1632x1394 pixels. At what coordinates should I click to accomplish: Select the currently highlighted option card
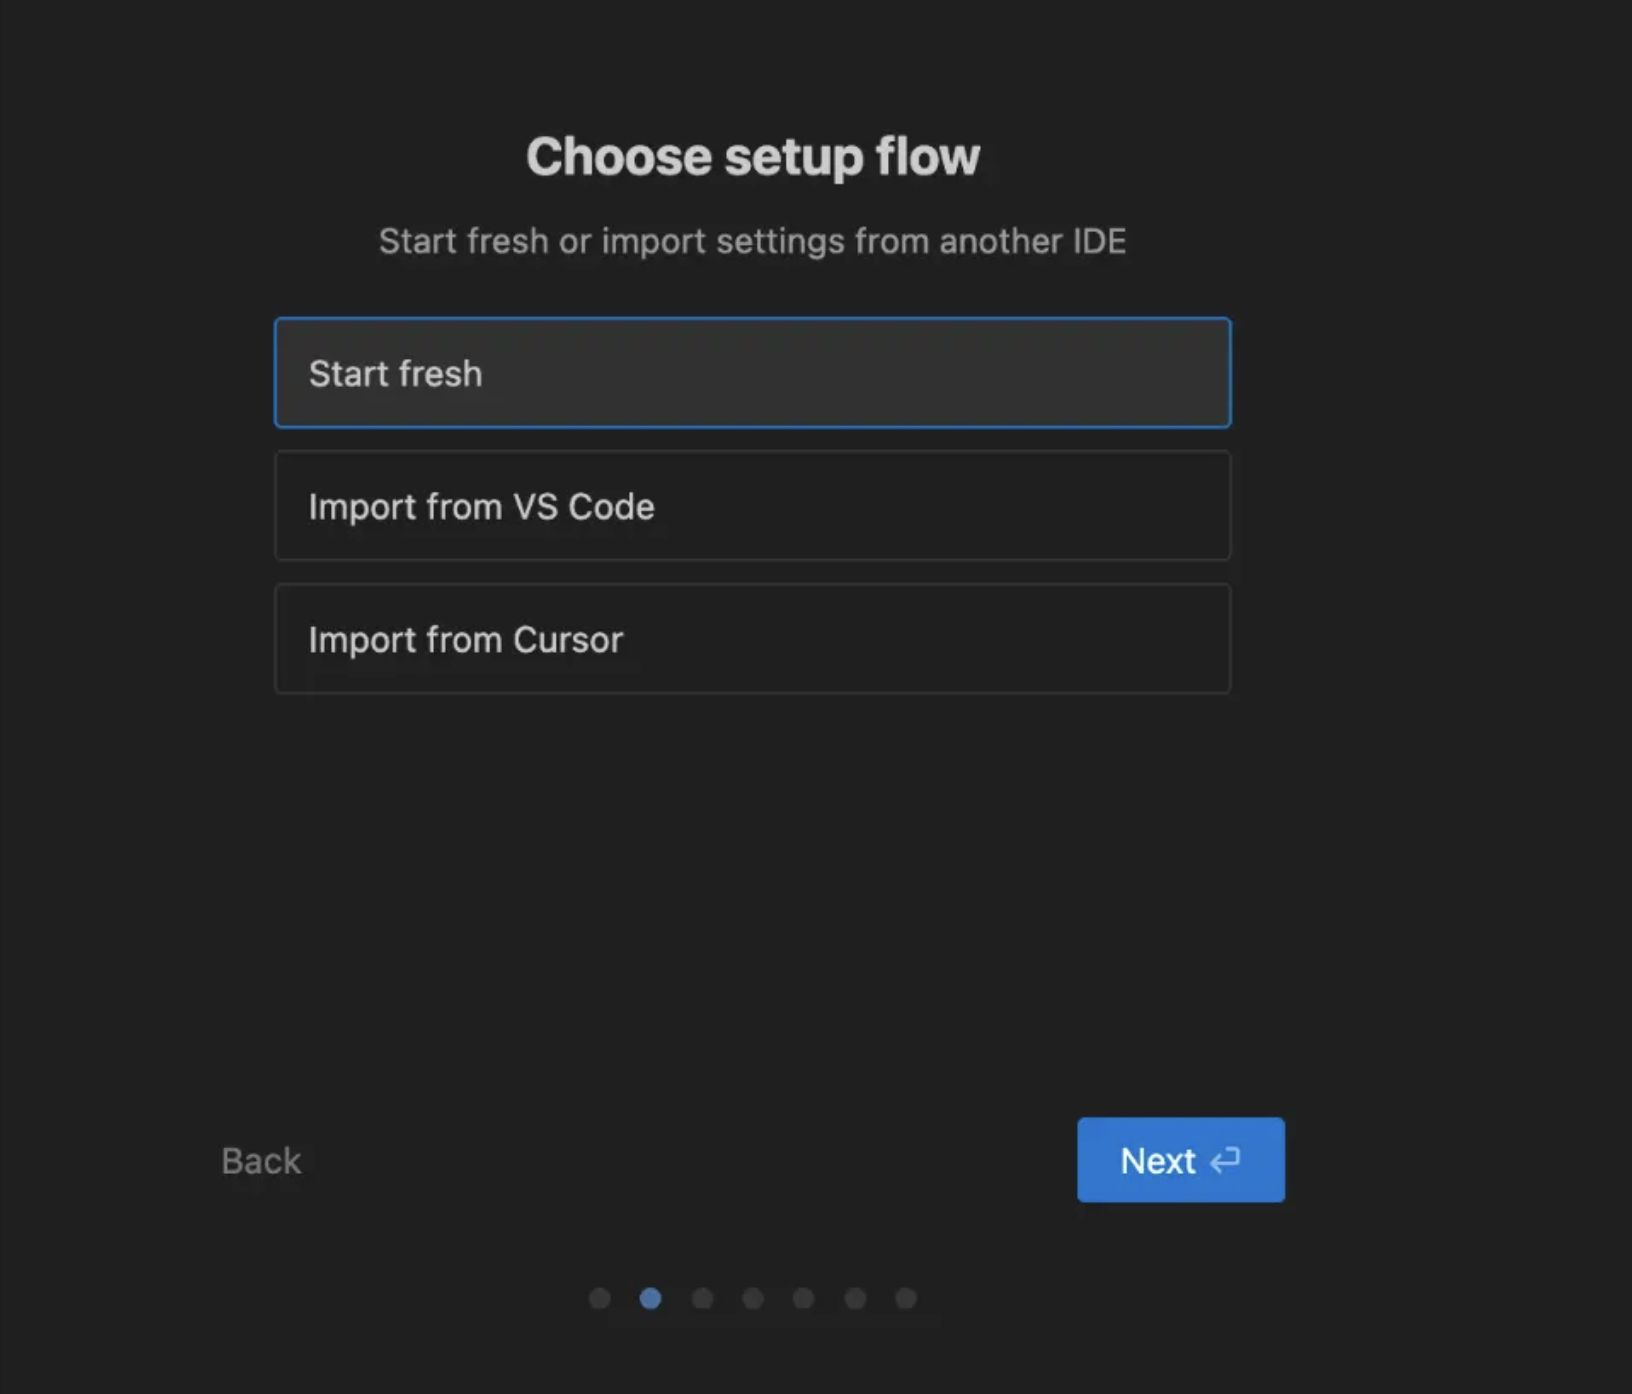pyautogui.click(x=752, y=373)
